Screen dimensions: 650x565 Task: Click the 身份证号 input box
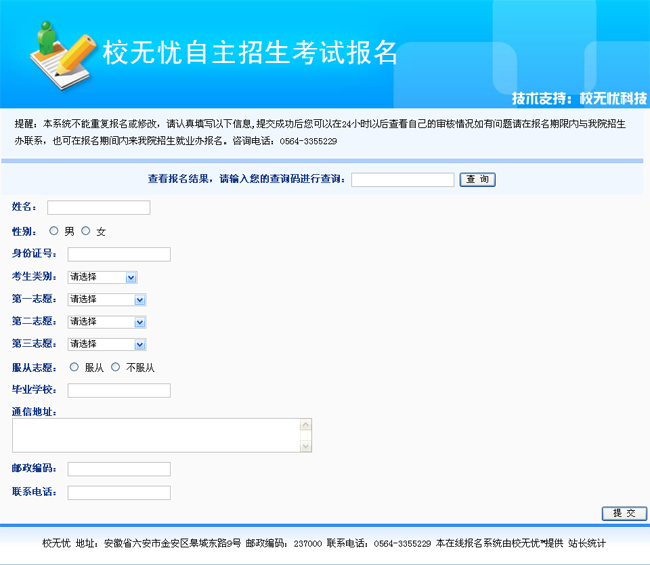pos(119,255)
